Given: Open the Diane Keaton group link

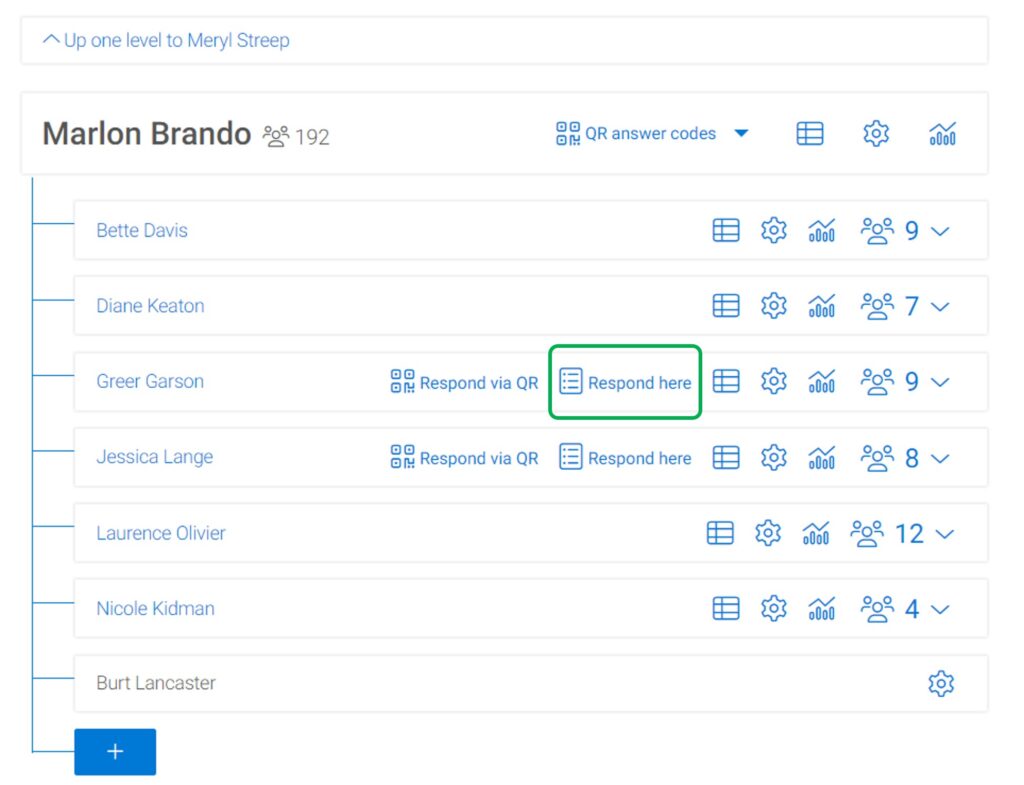Looking at the screenshot, I should (150, 306).
